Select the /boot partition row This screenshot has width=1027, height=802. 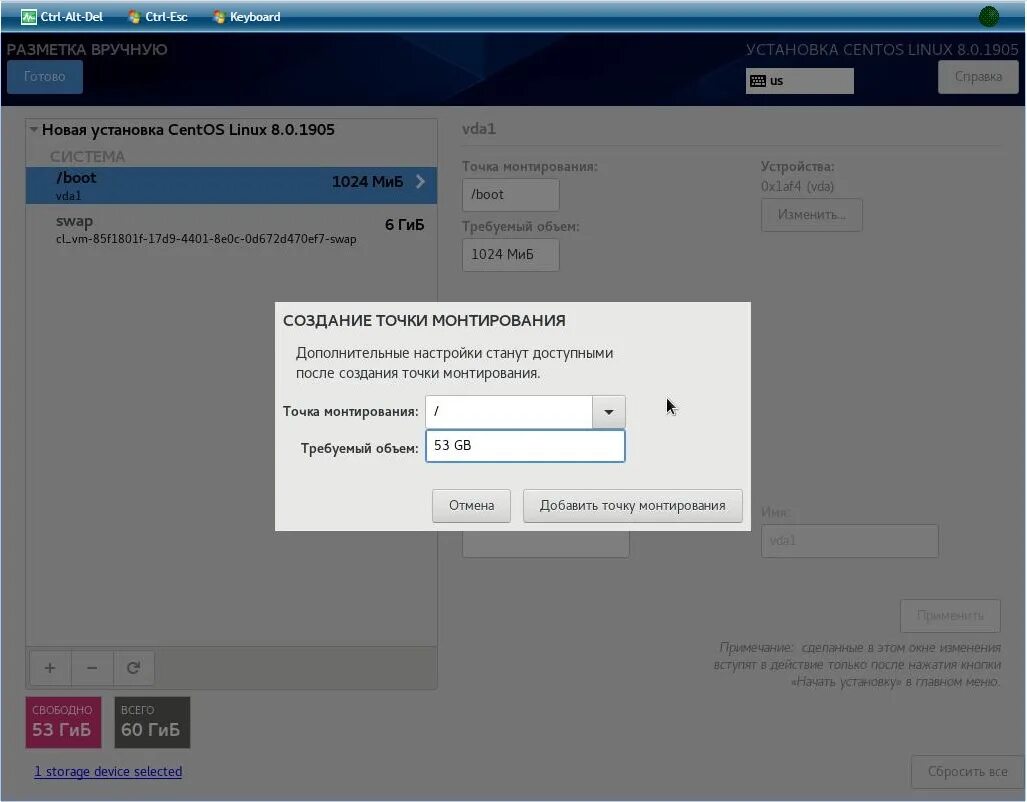pos(231,185)
